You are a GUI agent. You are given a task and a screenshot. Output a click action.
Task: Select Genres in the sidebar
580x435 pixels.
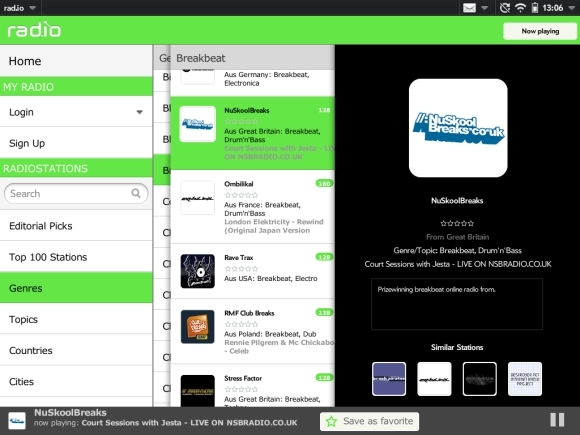76,288
